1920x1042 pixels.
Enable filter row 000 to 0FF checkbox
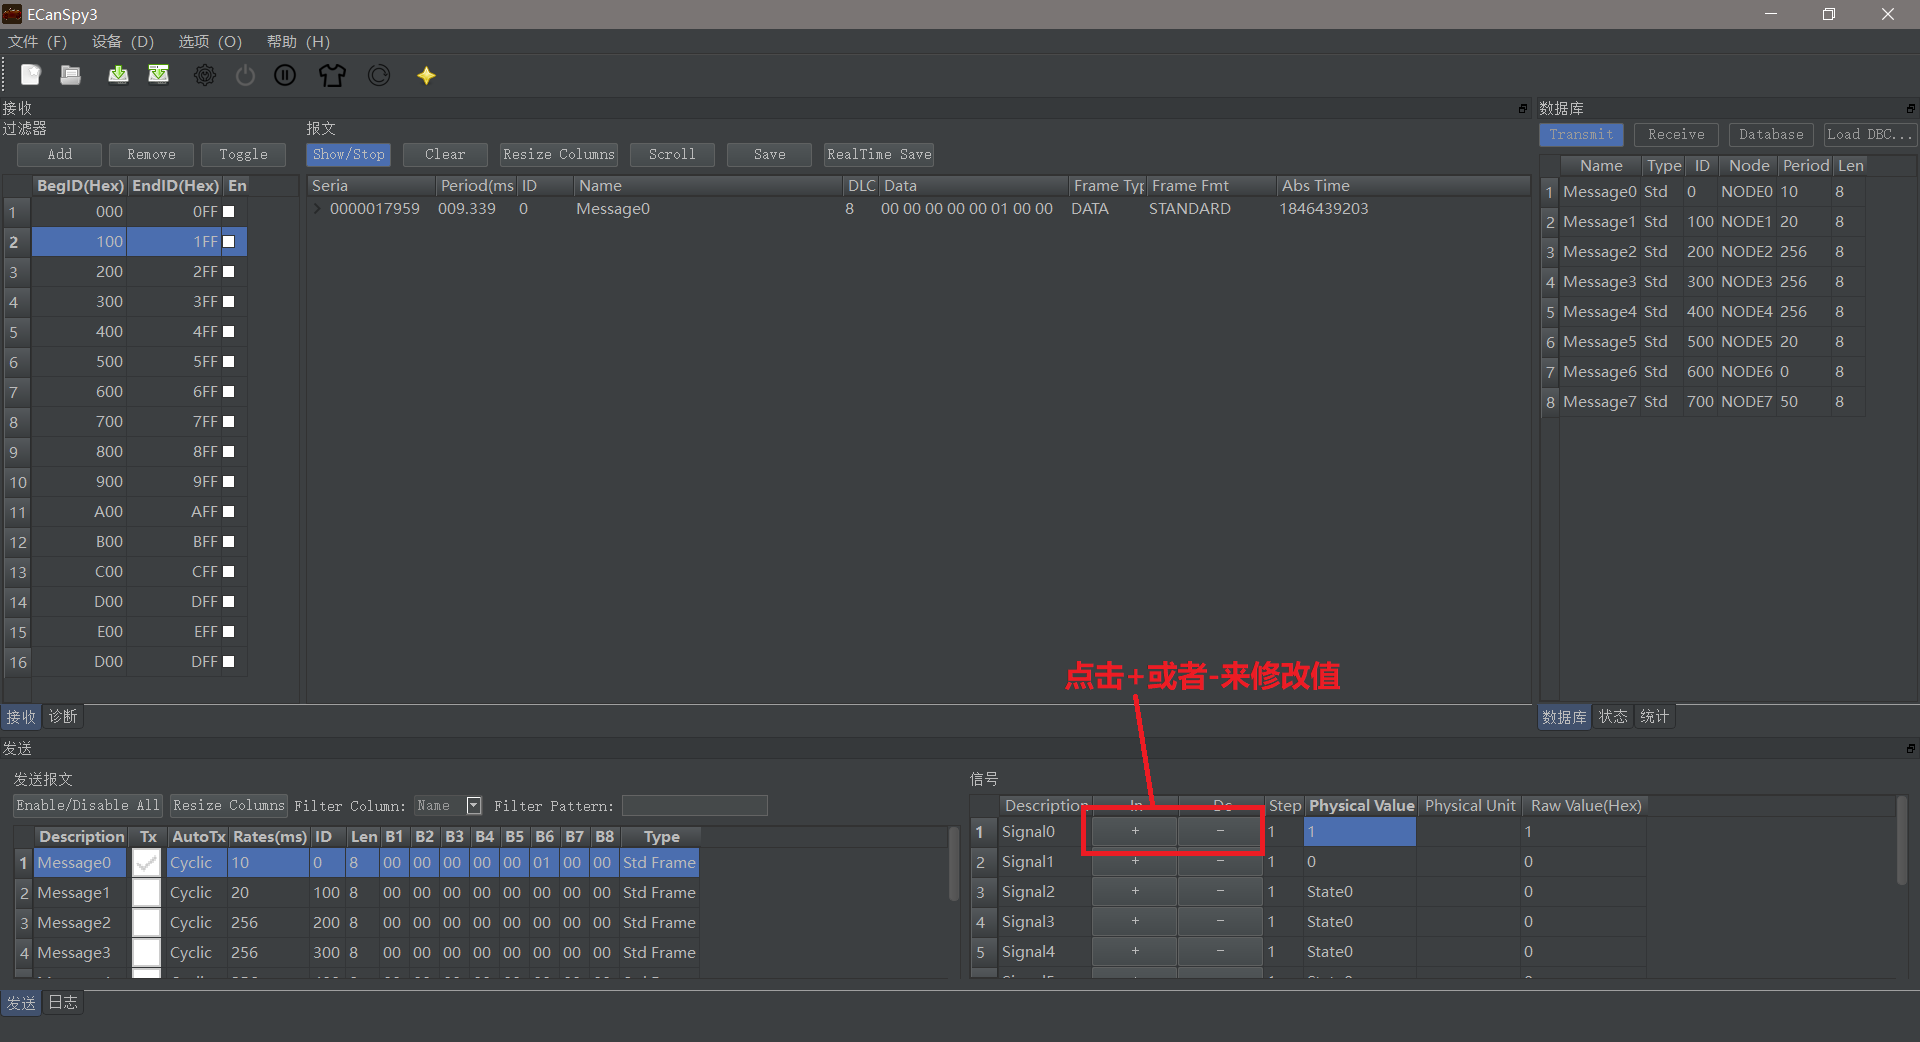228,212
